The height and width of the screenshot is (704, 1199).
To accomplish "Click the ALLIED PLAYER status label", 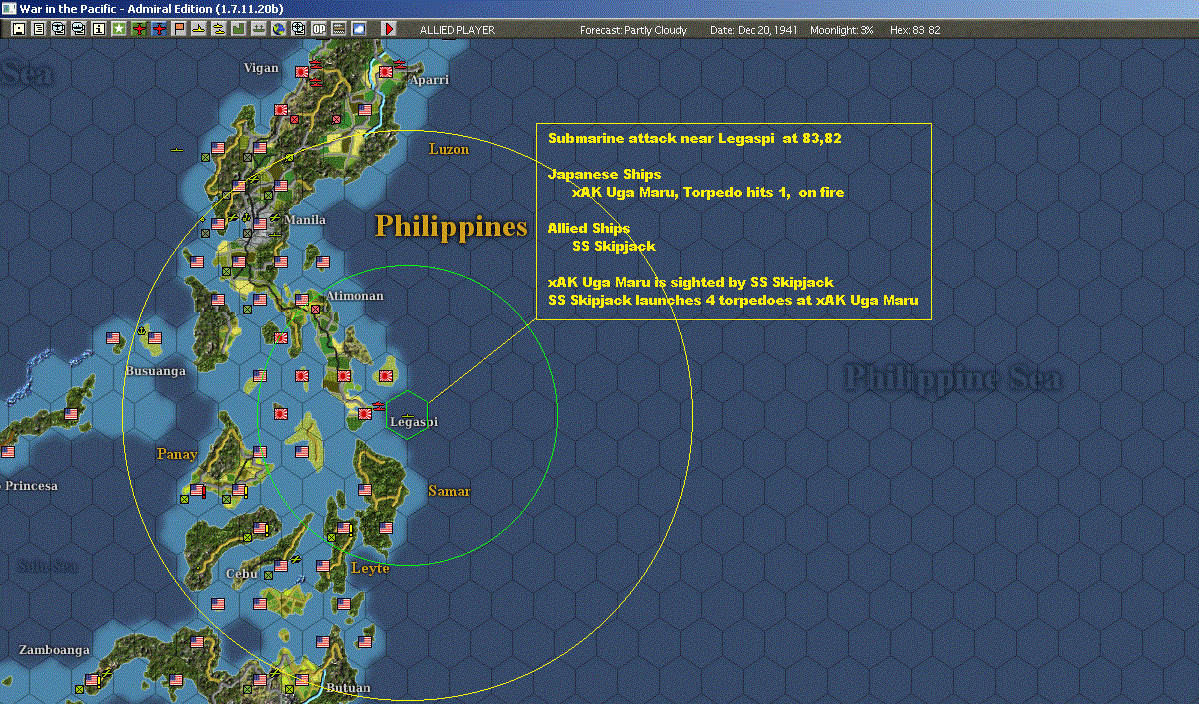I will [x=457, y=30].
